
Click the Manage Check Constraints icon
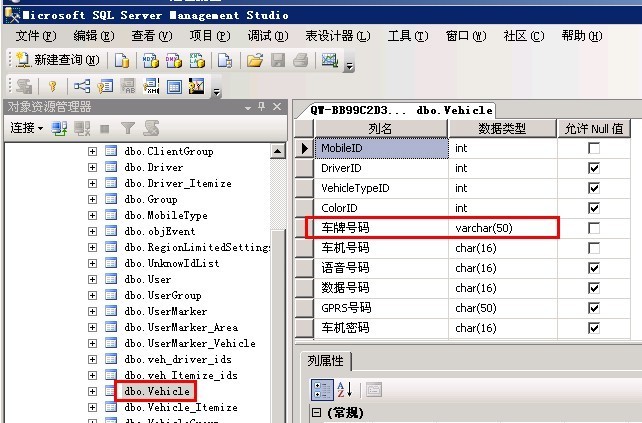[x=174, y=87]
